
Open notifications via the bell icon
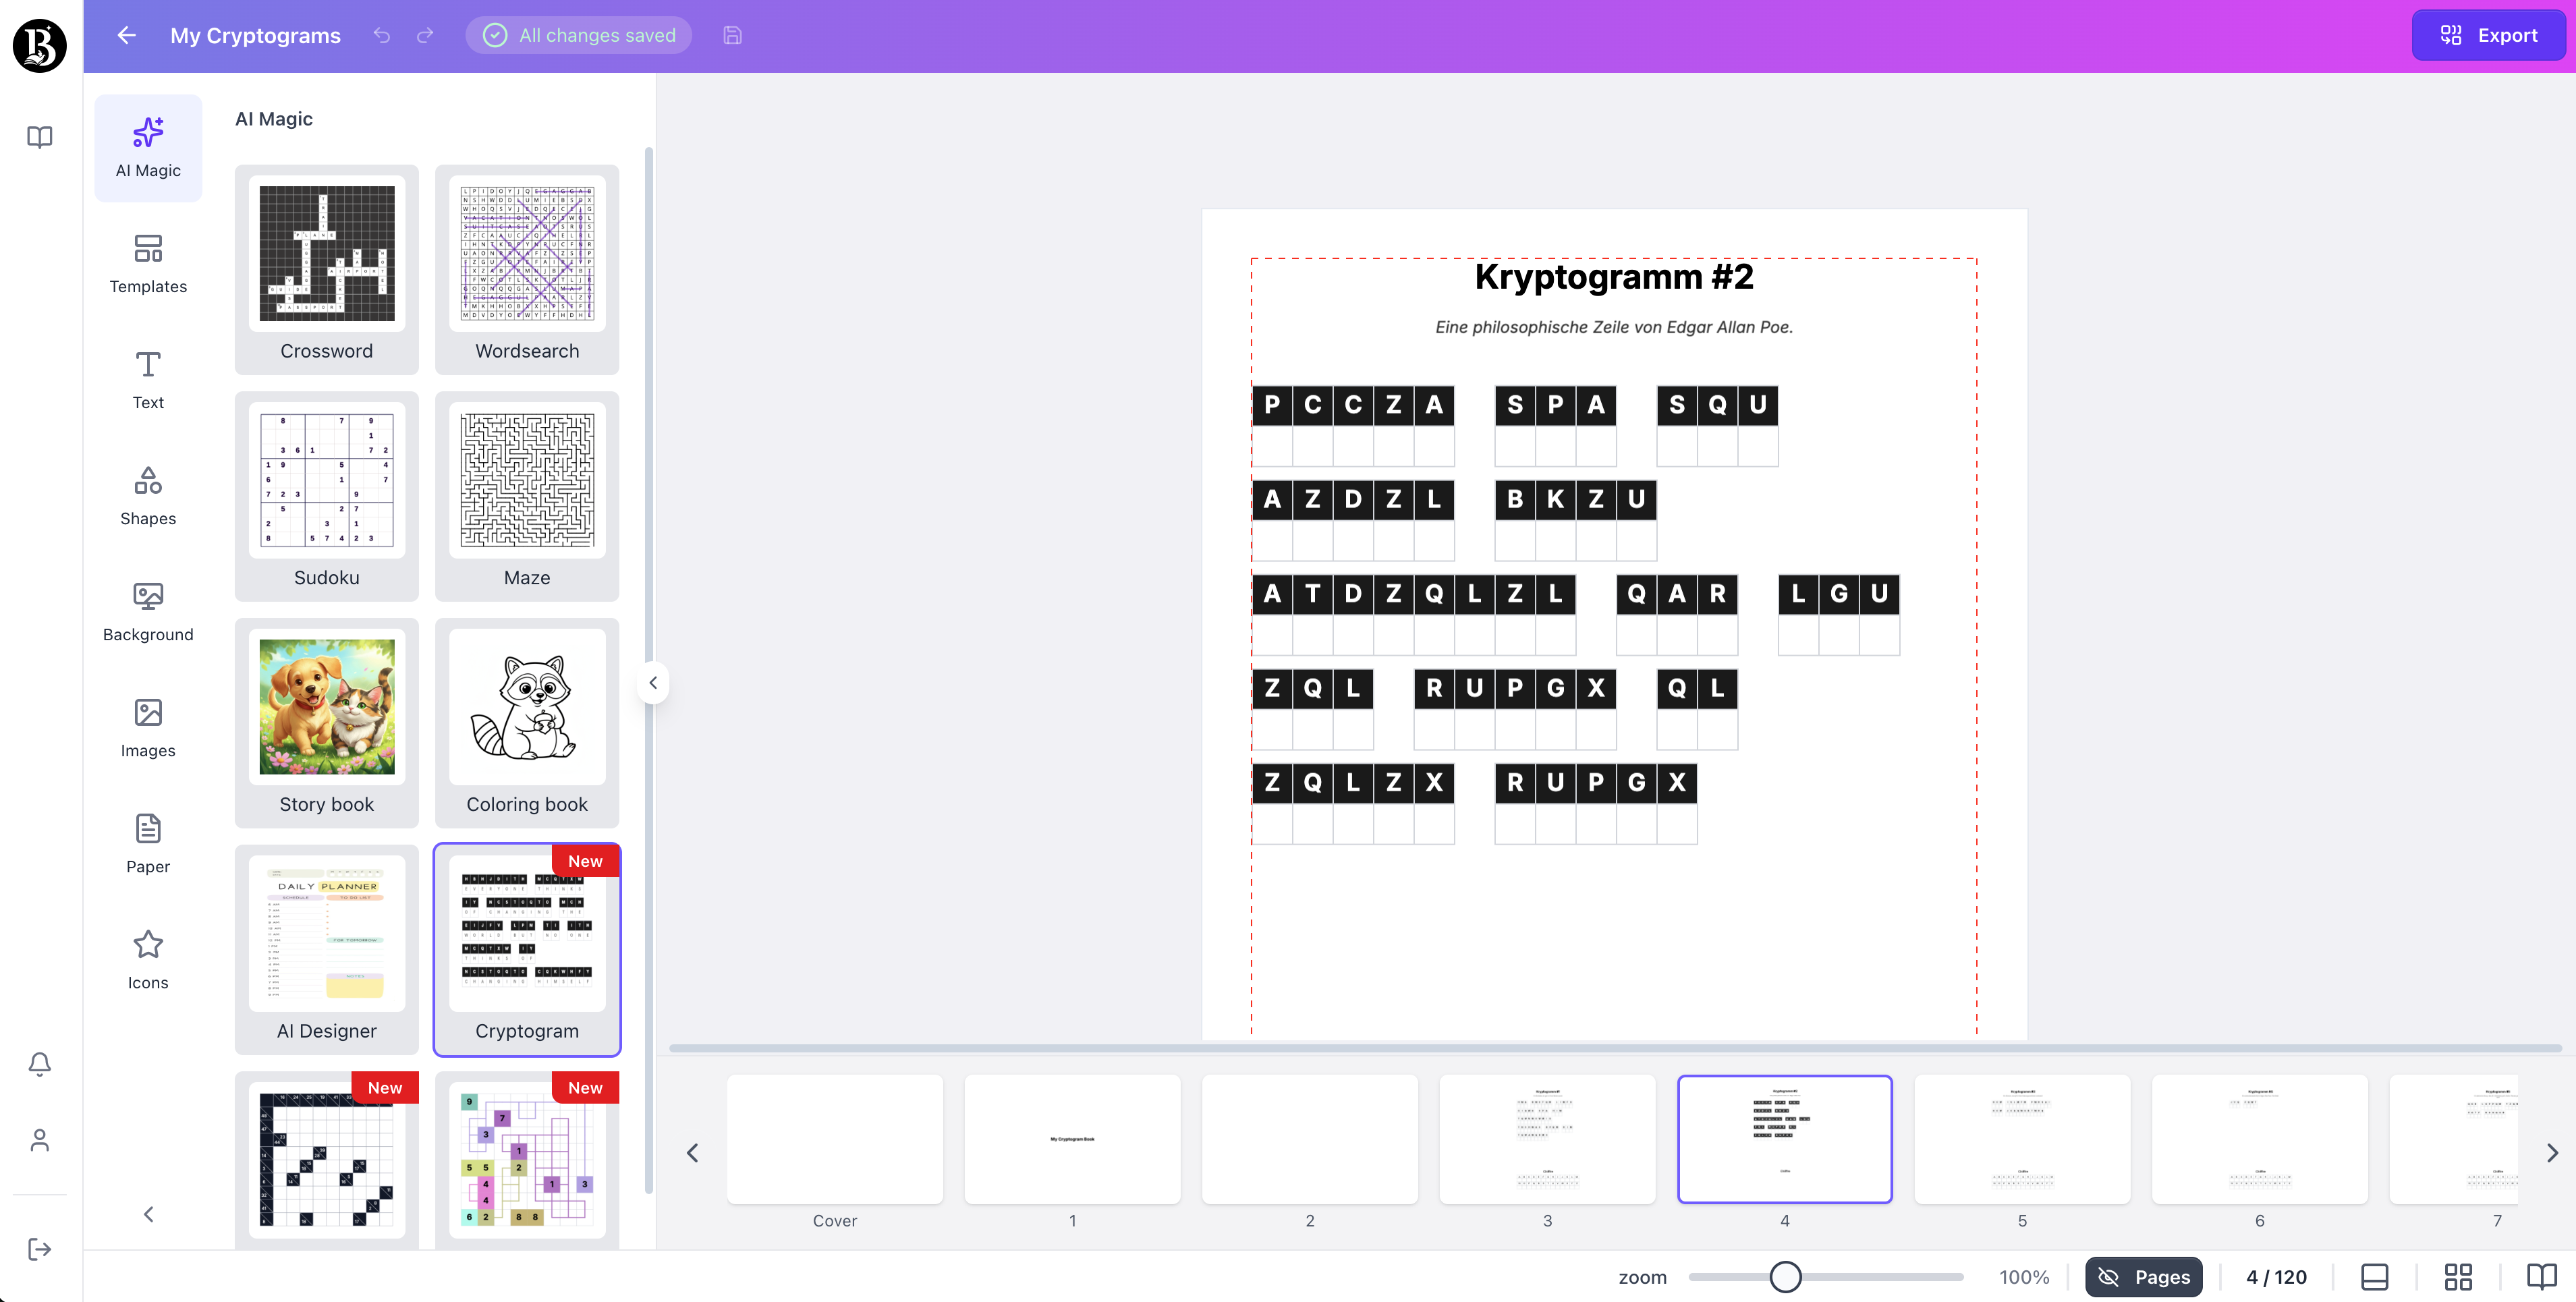coord(39,1063)
